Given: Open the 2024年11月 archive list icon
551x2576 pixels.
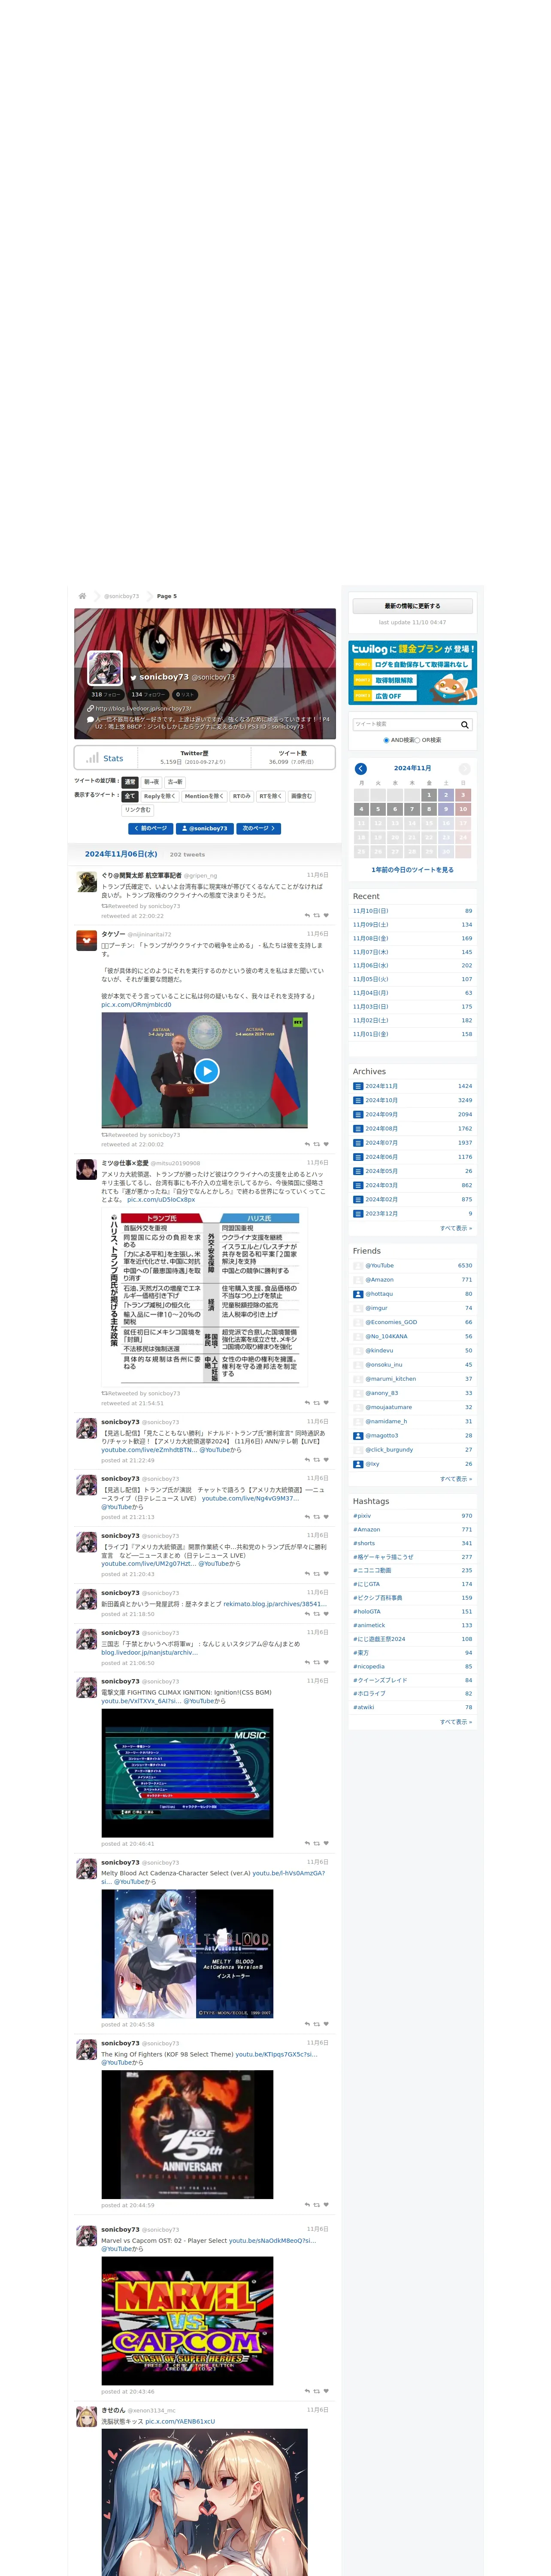Looking at the screenshot, I should pyautogui.click(x=358, y=1086).
